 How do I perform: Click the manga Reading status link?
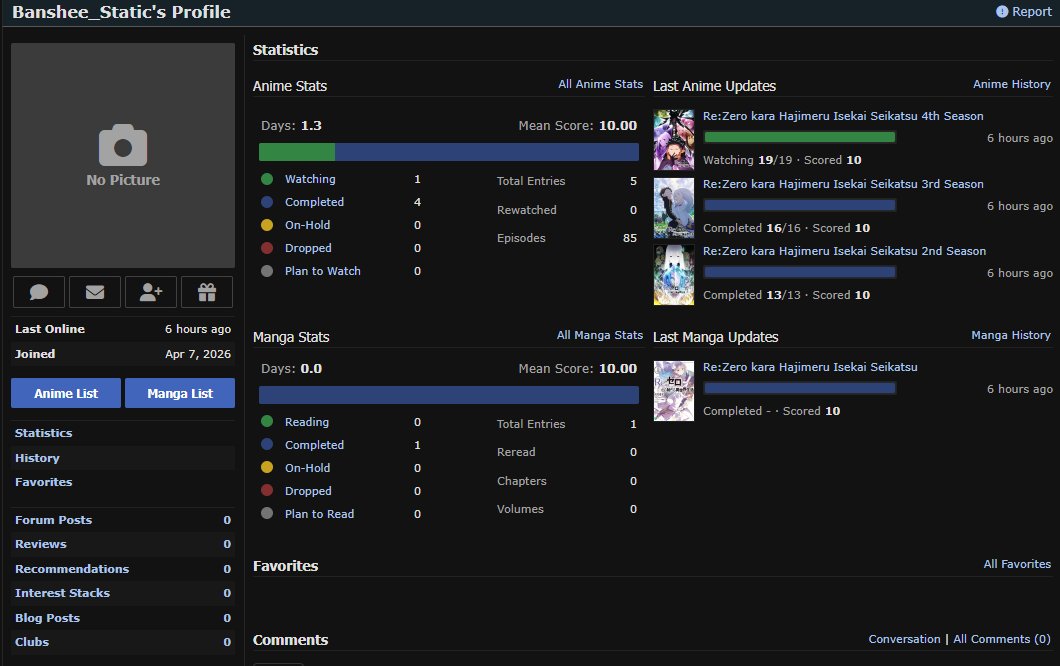point(307,422)
